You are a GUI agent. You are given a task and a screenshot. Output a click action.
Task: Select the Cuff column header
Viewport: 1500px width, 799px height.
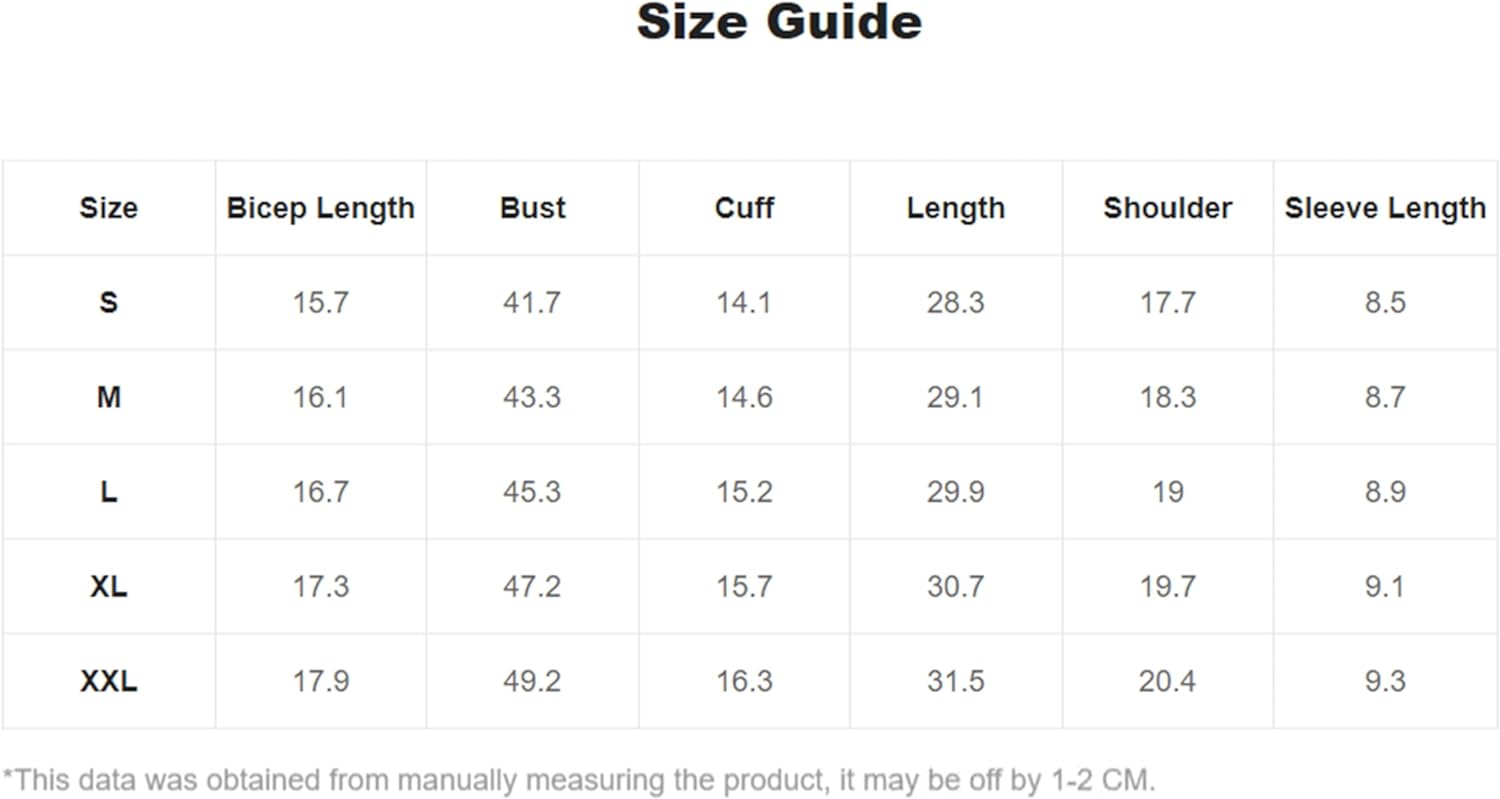(x=744, y=208)
